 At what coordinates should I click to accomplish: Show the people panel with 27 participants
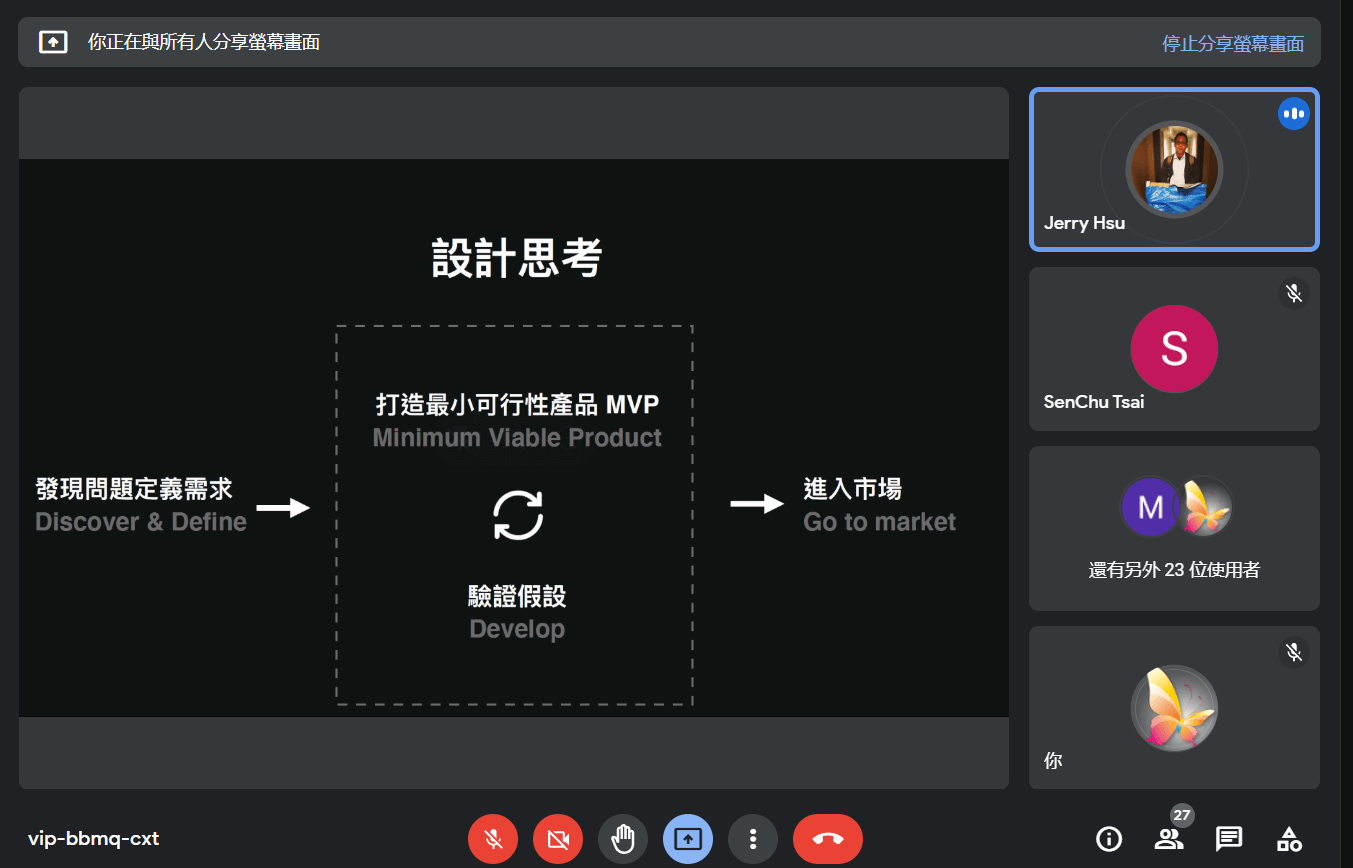pos(1168,839)
